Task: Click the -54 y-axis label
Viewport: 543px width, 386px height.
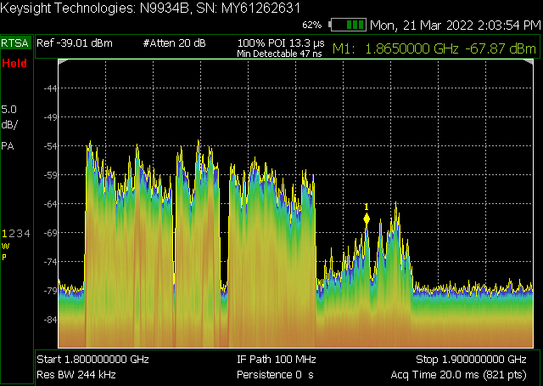Action: click(50, 146)
